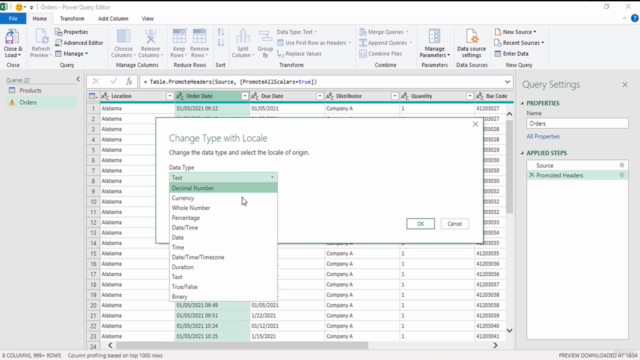The image size is (640, 360).
Task: Click Cancel in Change Type dialog
Action: click(x=454, y=224)
